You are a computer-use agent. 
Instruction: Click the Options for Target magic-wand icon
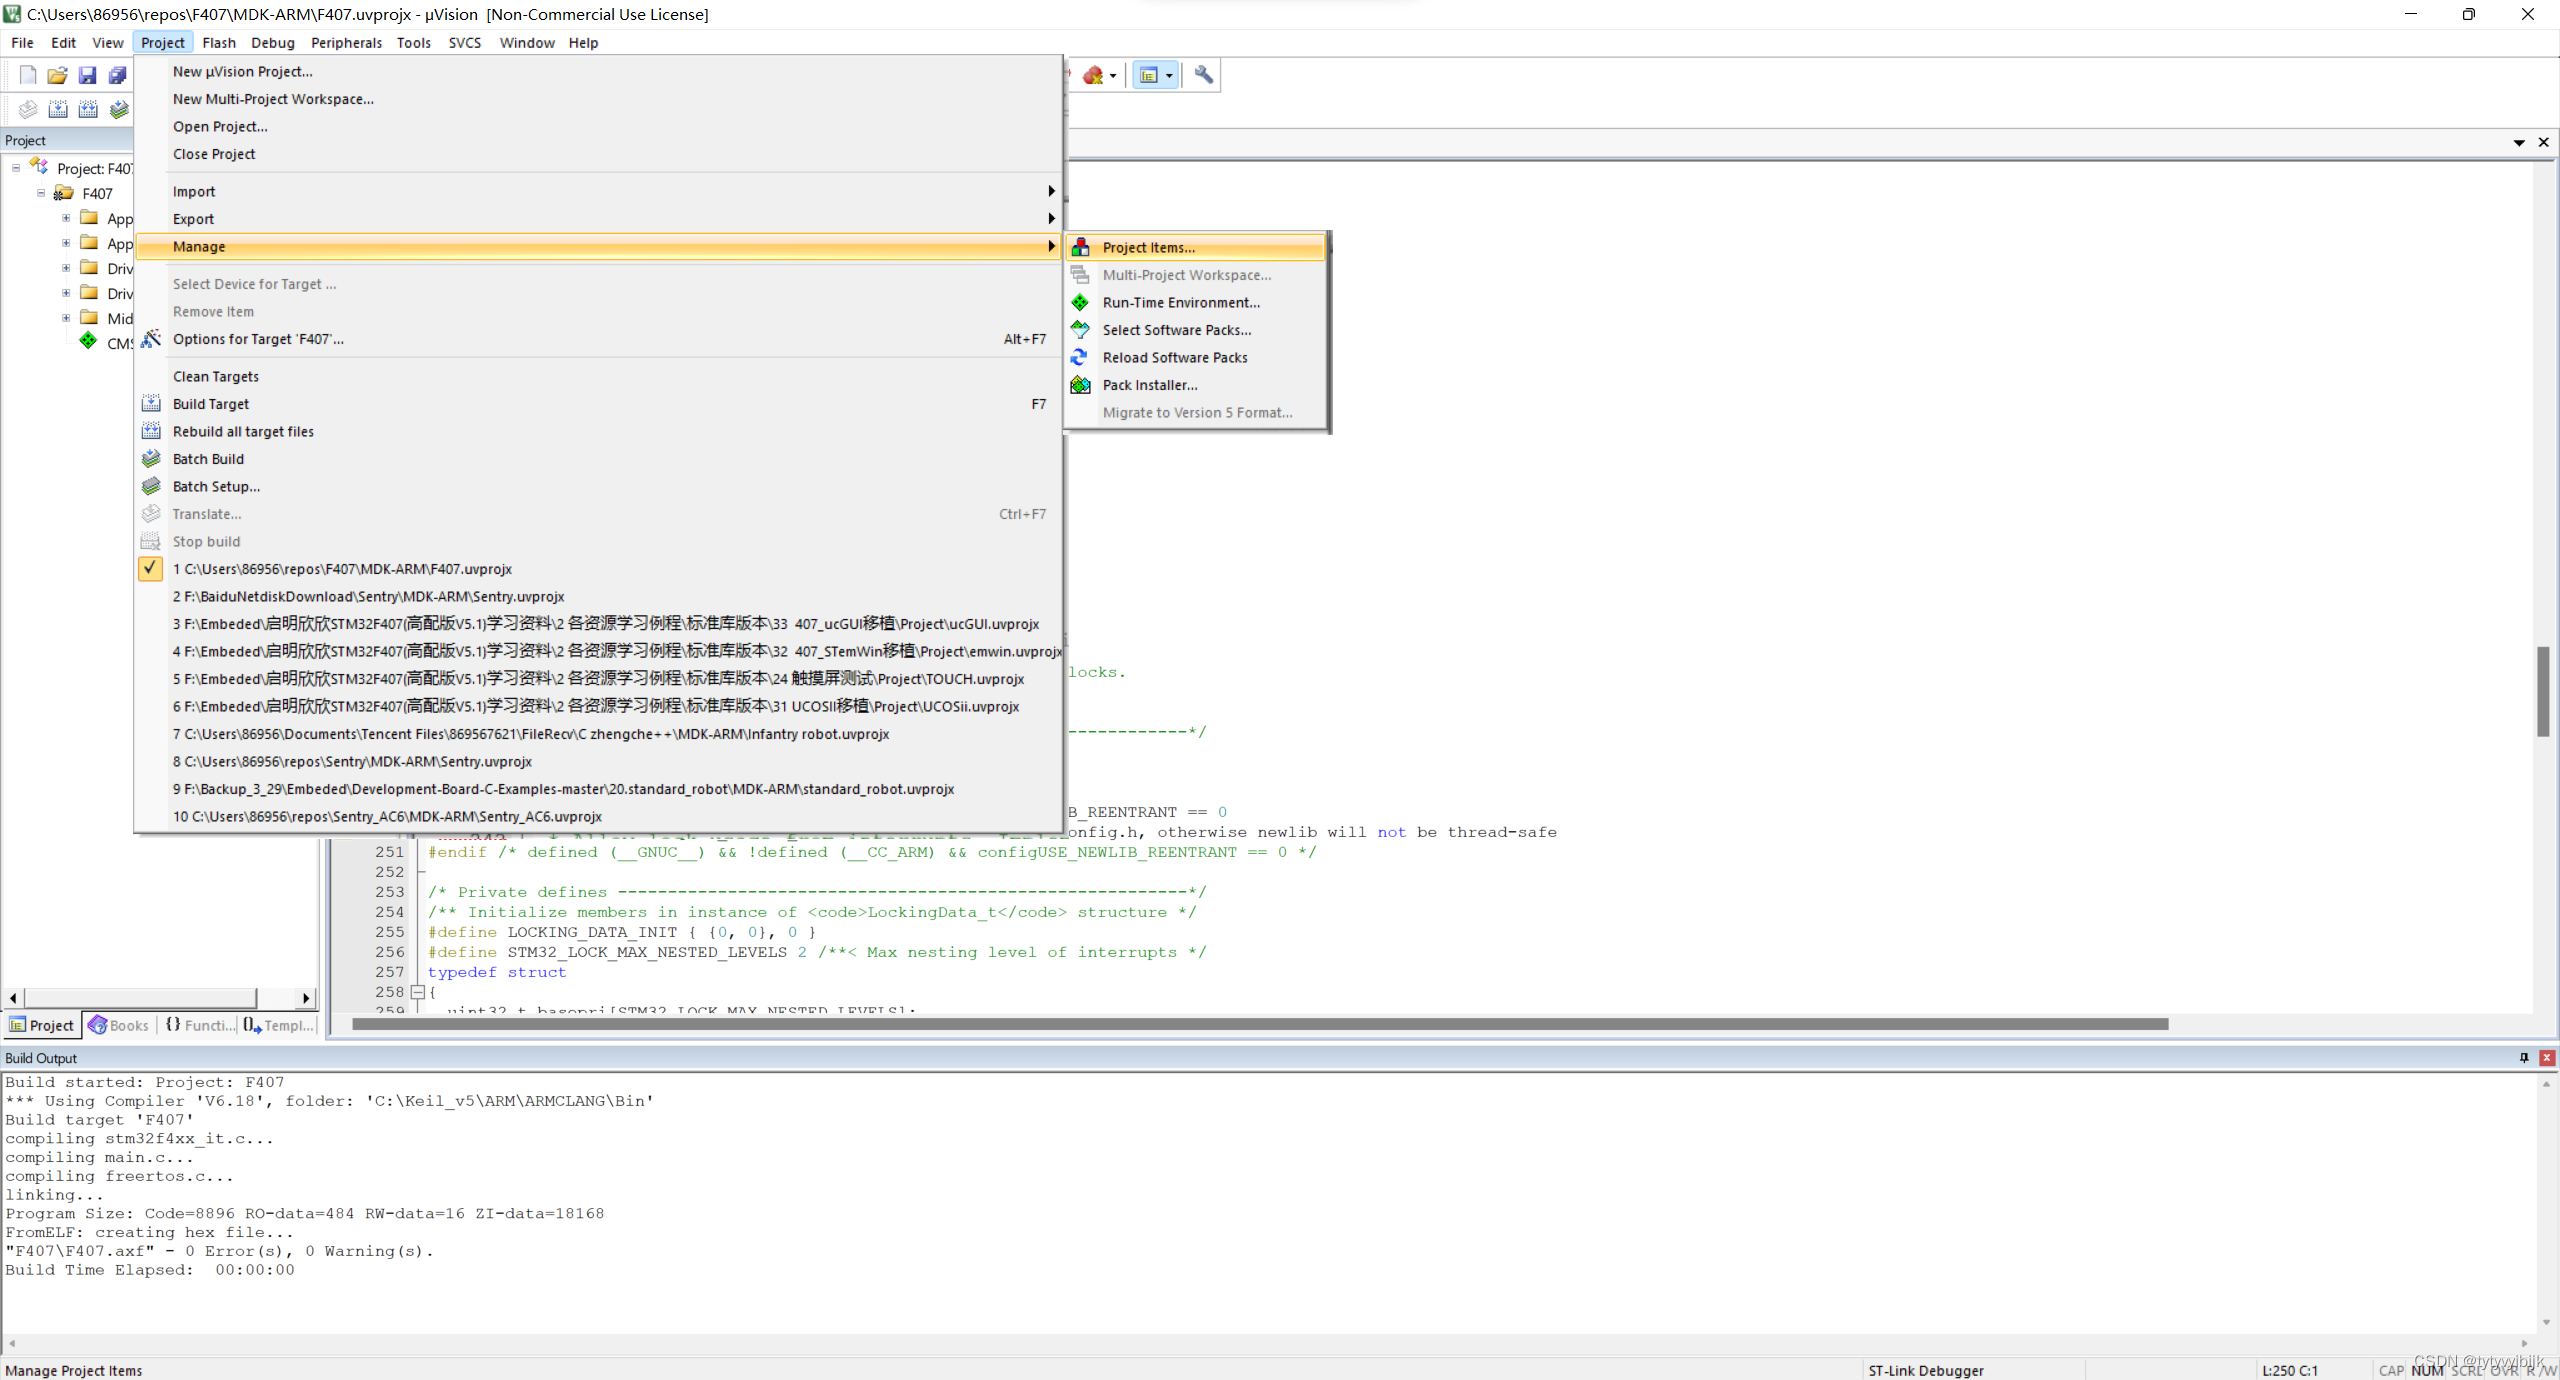pos(151,339)
